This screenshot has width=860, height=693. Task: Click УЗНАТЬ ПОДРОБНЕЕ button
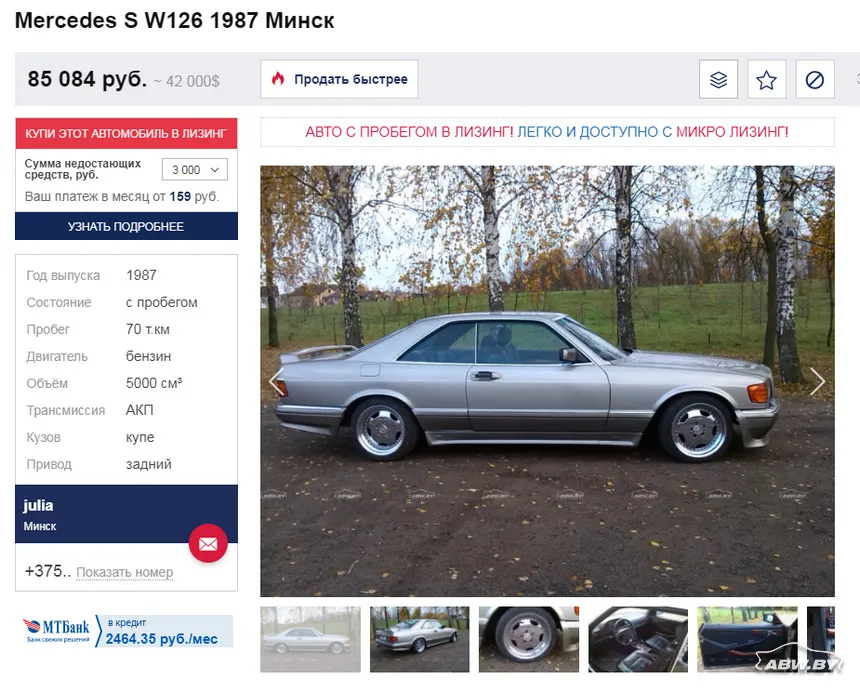pyautogui.click(x=126, y=226)
